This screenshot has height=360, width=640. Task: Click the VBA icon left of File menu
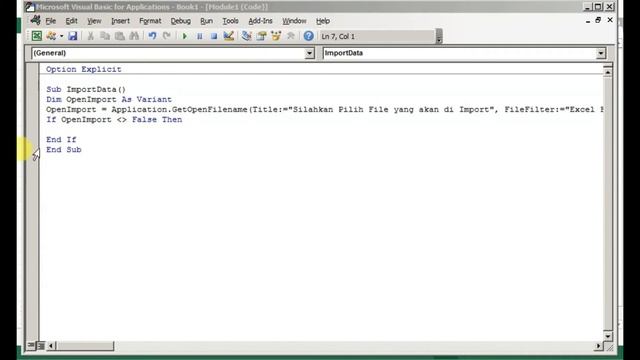[36, 20]
